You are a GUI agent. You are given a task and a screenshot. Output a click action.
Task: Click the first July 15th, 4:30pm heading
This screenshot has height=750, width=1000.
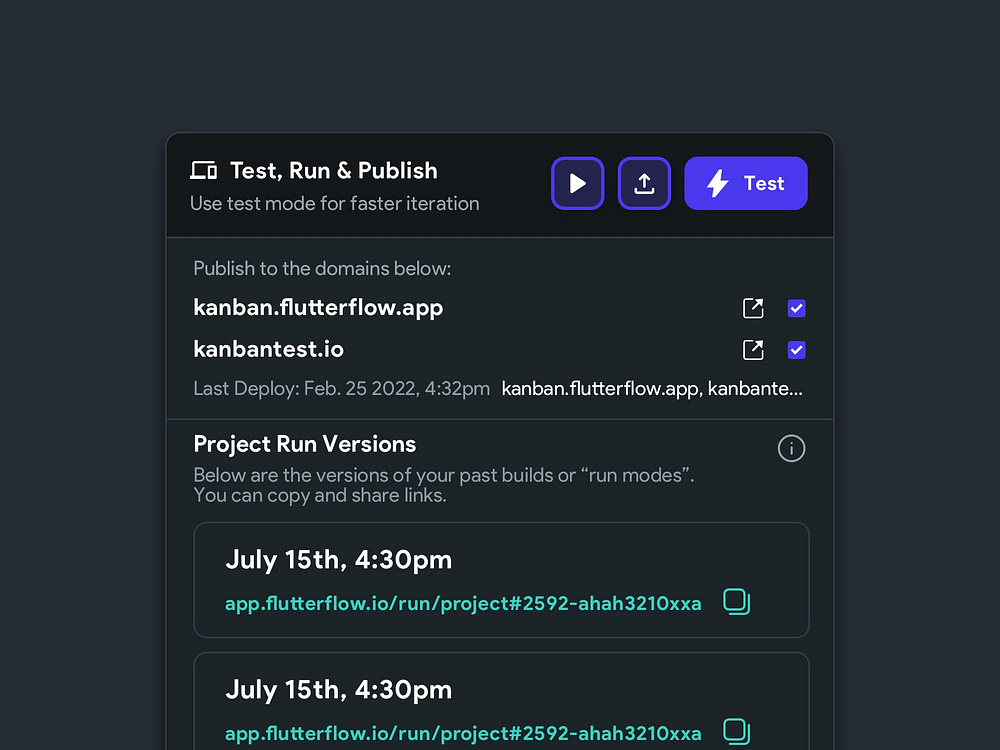(339, 560)
